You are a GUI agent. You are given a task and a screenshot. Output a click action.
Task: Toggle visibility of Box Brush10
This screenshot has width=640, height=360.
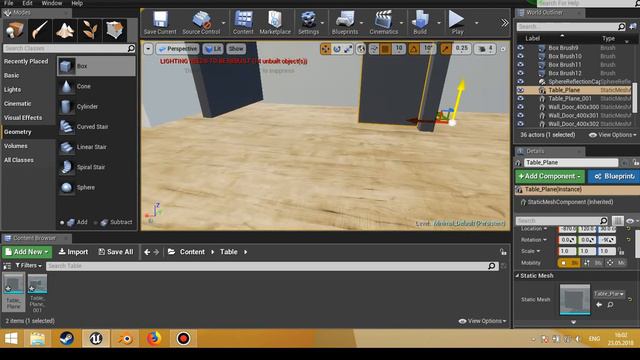[x=520, y=56]
